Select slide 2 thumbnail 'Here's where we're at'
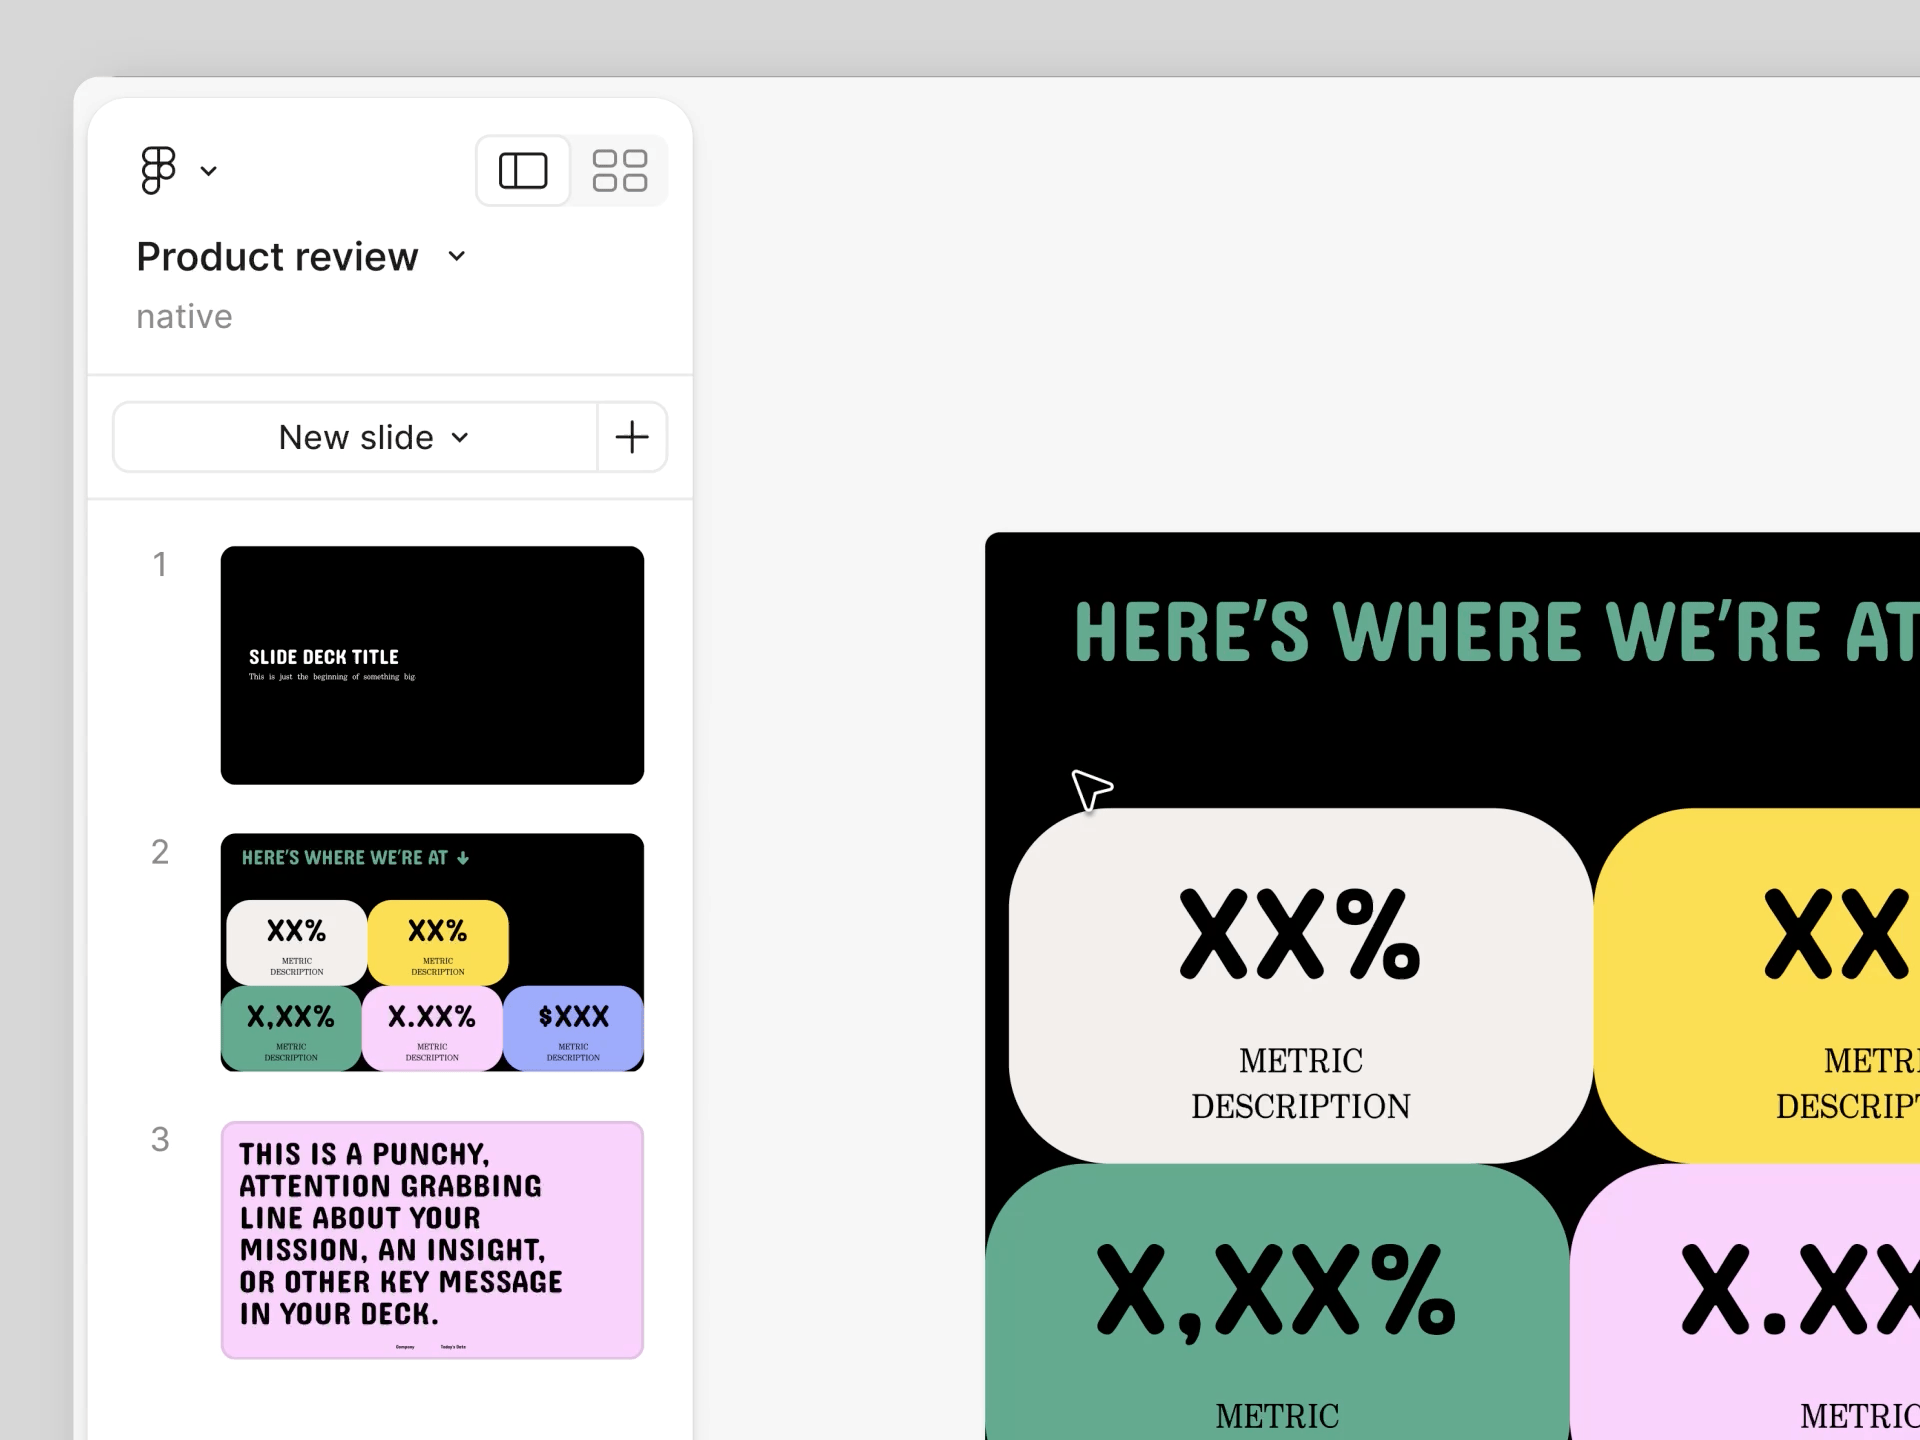The width and height of the screenshot is (1920, 1440). point(432,952)
